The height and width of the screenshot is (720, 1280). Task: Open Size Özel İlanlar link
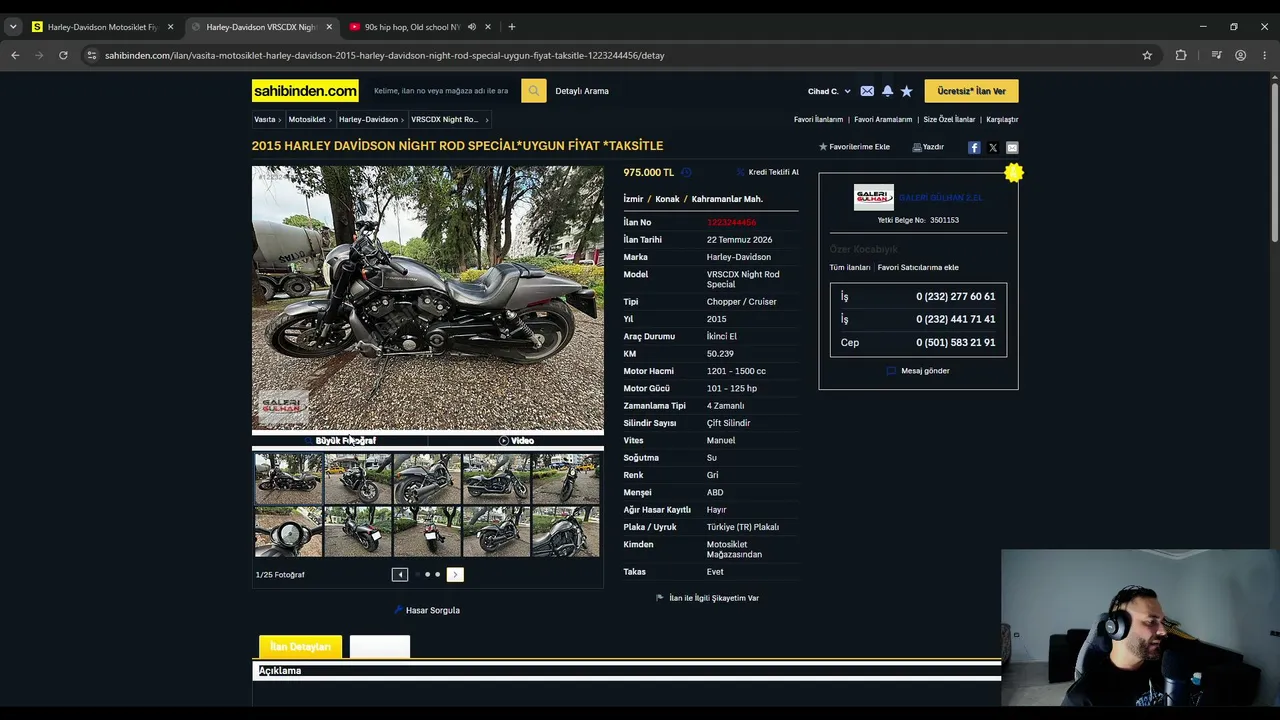click(x=949, y=119)
